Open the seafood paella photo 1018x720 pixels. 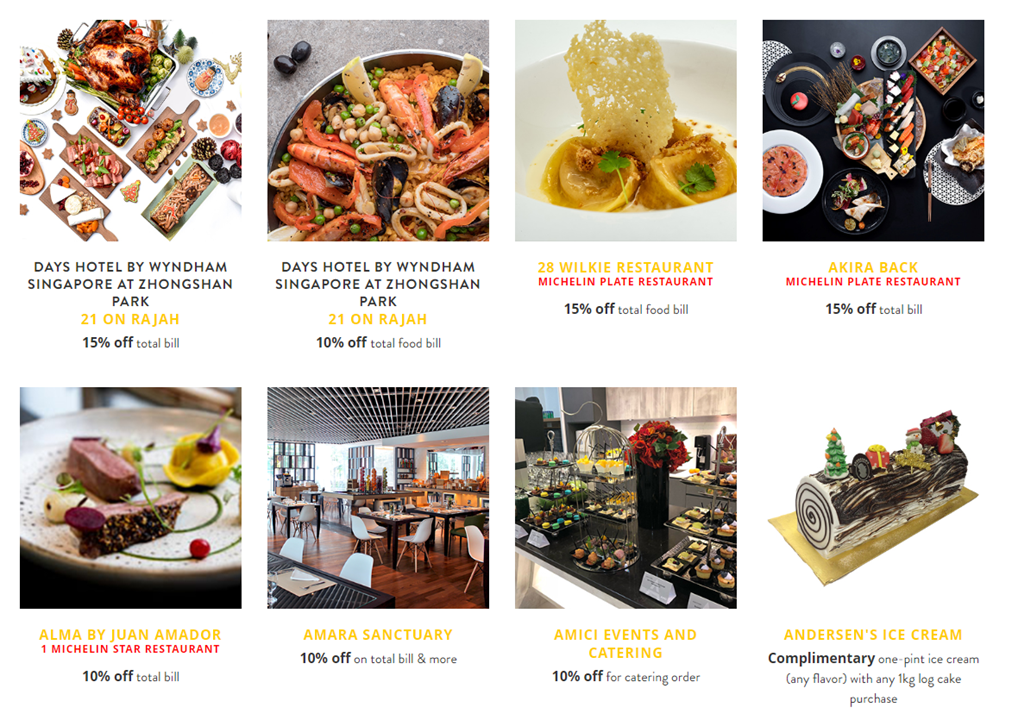[378, 130]
